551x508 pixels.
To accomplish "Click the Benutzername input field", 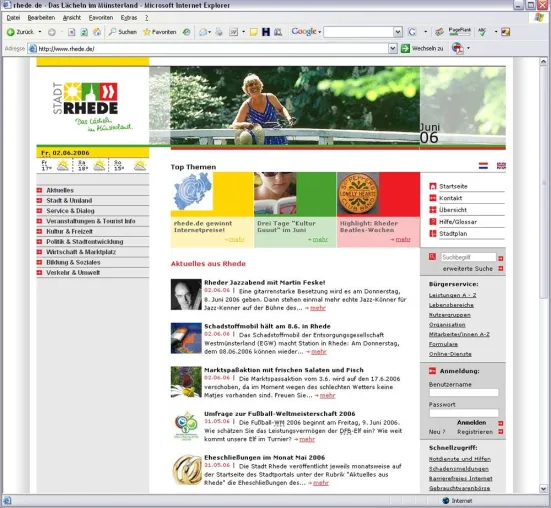I will tap(464, 392).
